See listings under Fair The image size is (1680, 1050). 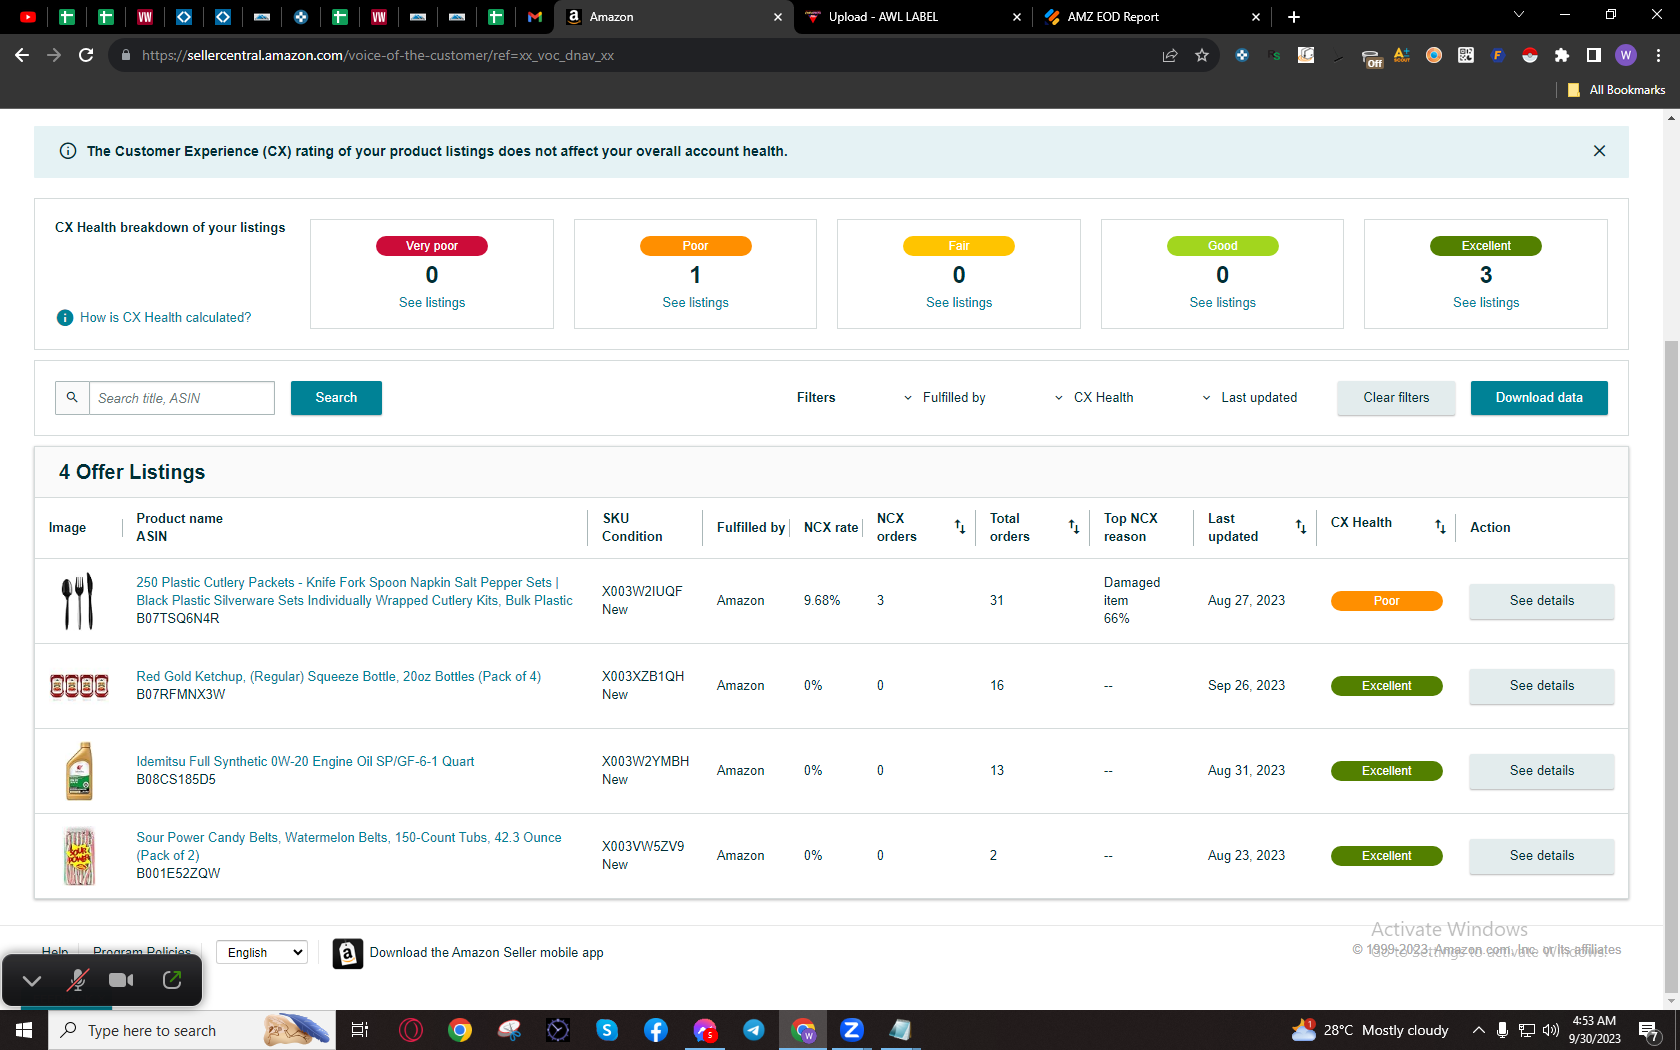[x=959, y=303]
